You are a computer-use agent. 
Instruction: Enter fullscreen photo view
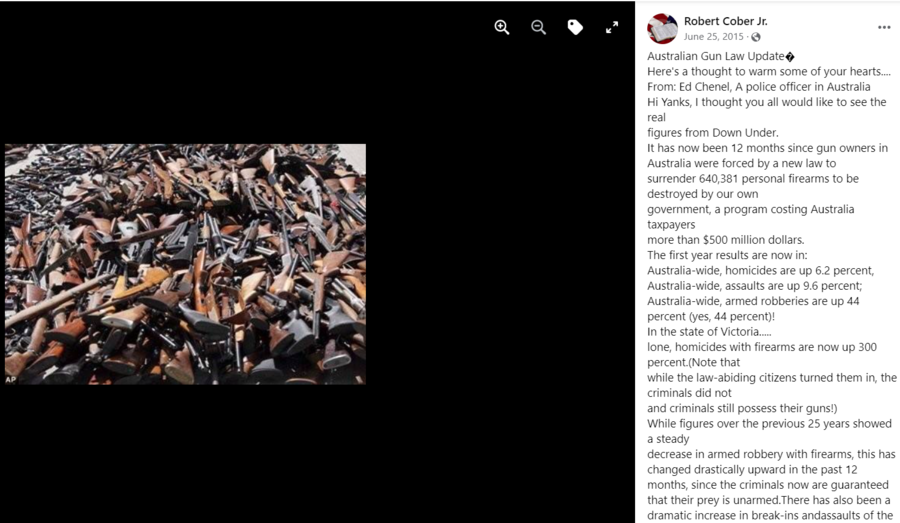(x=612, y=27)
